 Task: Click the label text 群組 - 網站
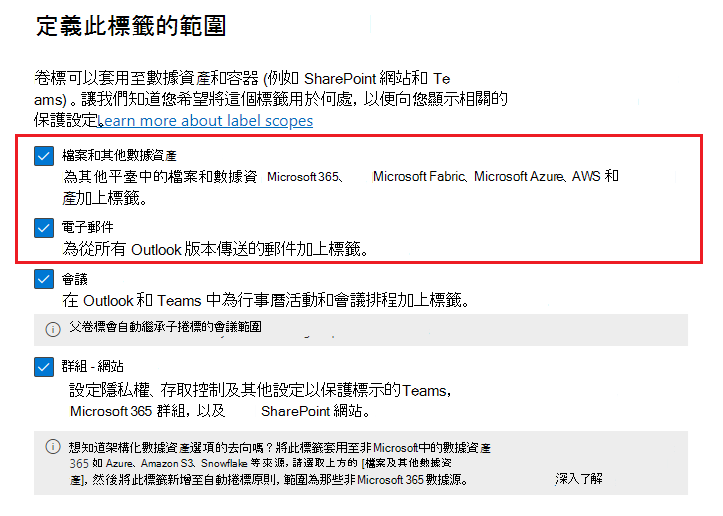pyautogui.click(x=93, y=366)
